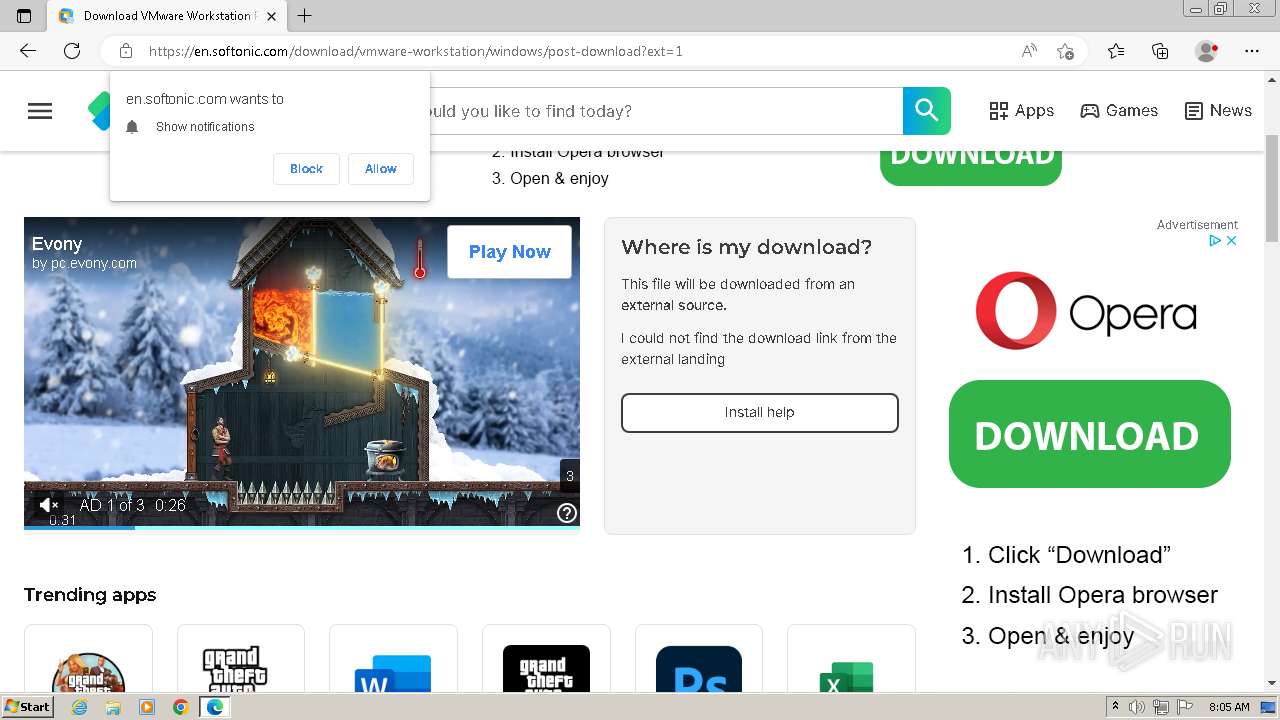This screenshot has height=720, width=1280.
Task: Click the green search magnifier button
Action: pos(926,111)
